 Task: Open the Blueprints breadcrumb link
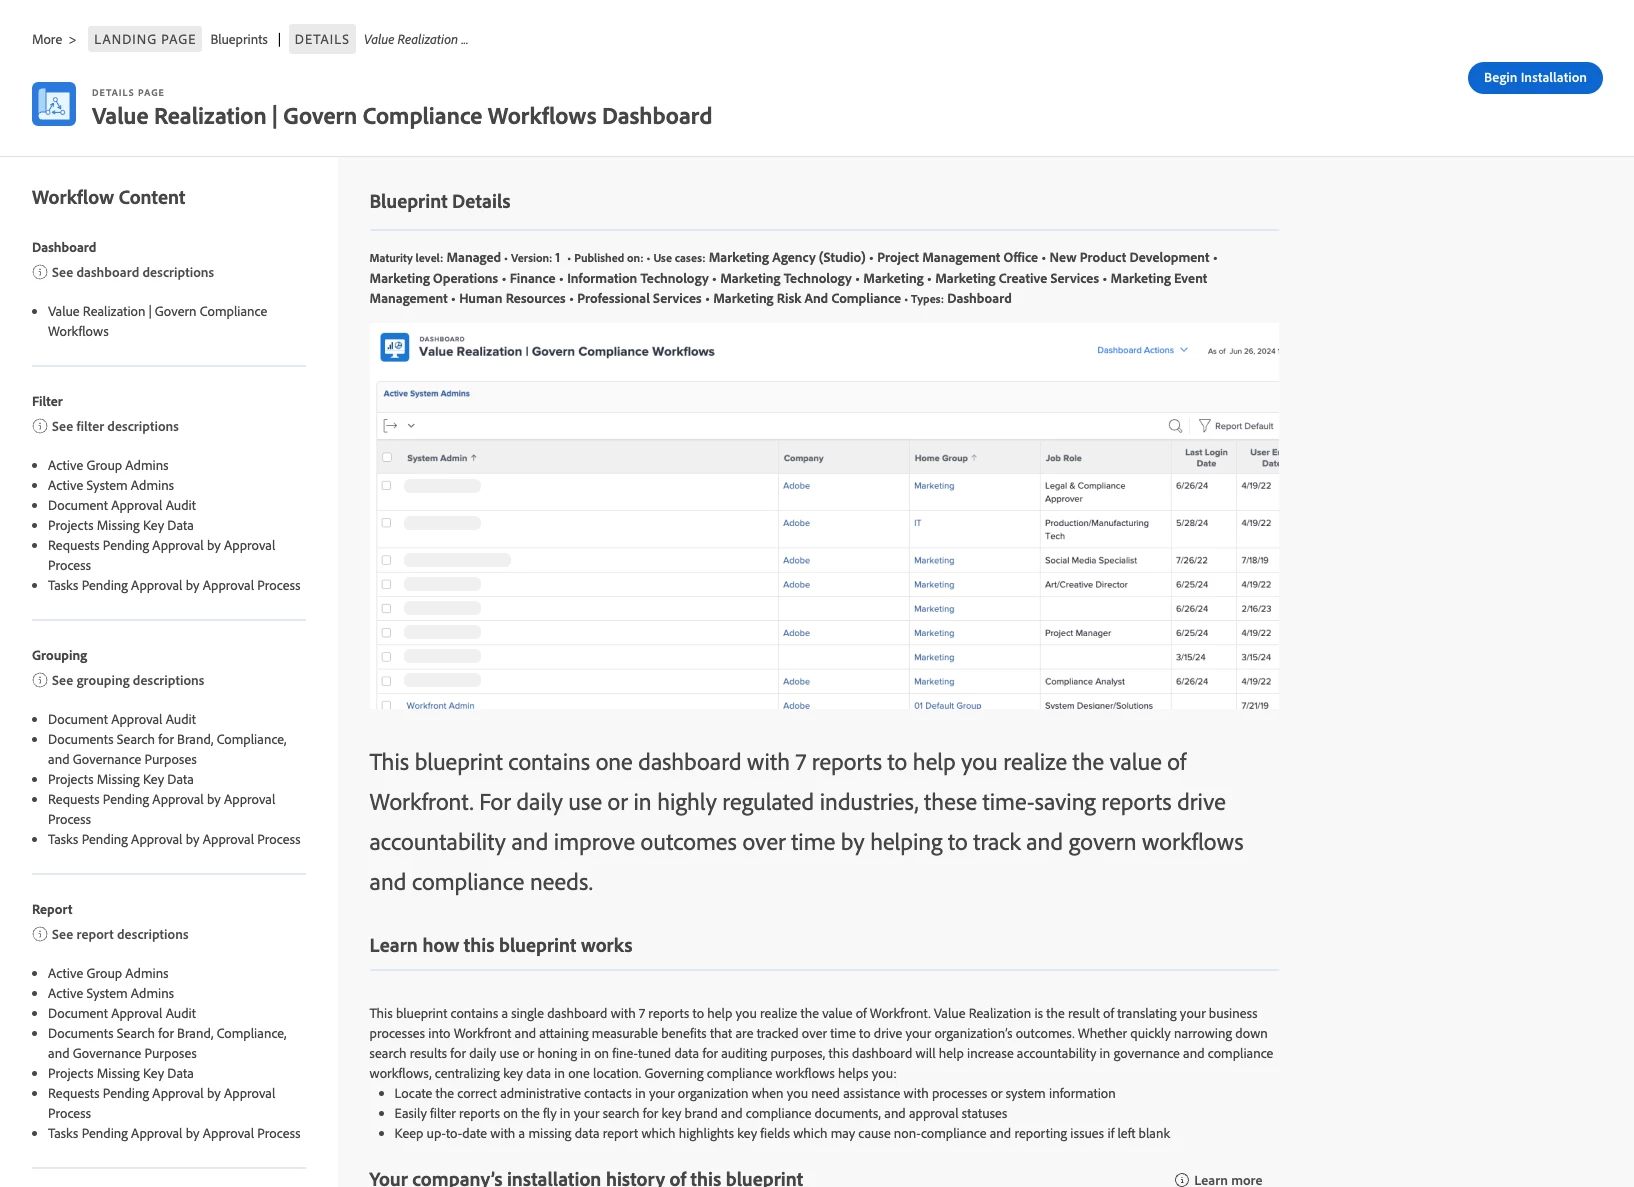click(x=239, y=40)
